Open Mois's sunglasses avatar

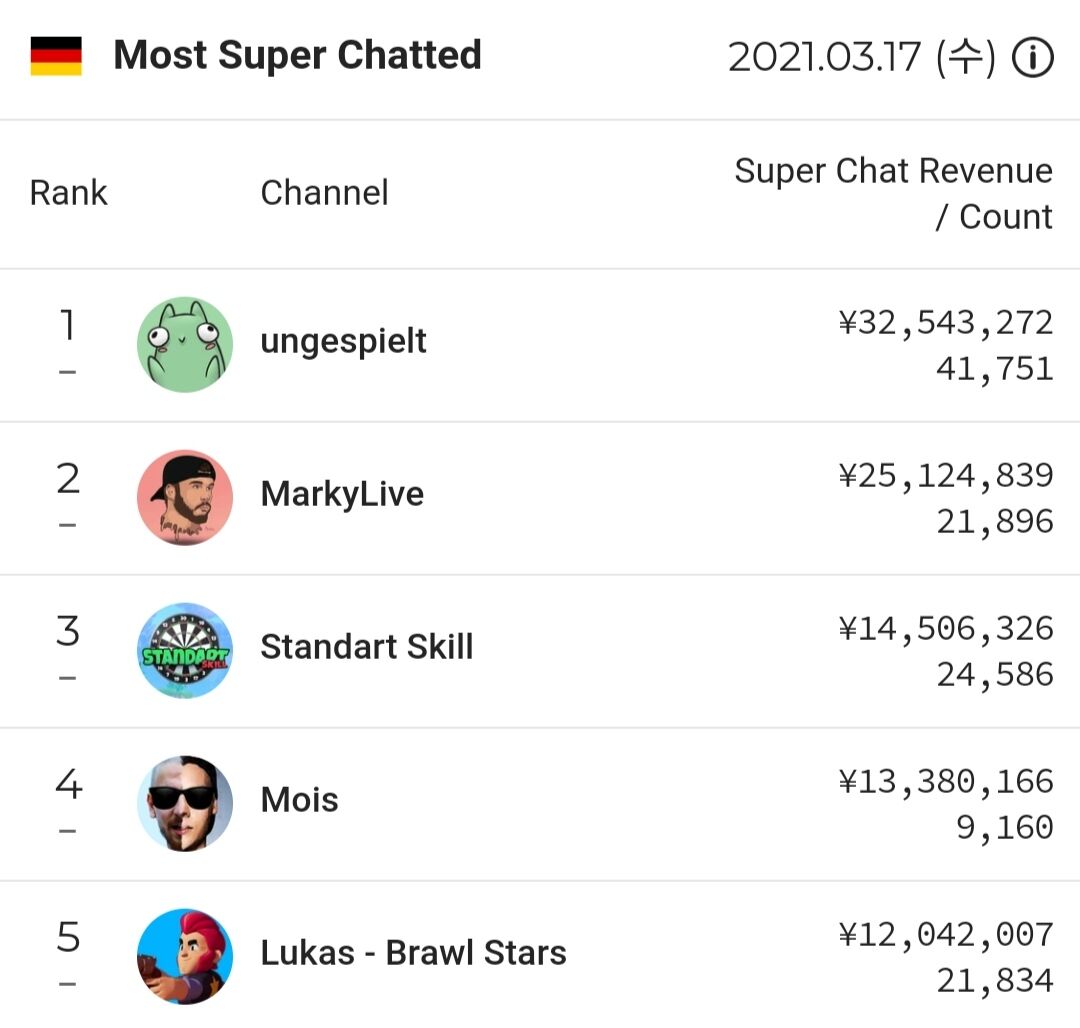(x=185, y=803)
